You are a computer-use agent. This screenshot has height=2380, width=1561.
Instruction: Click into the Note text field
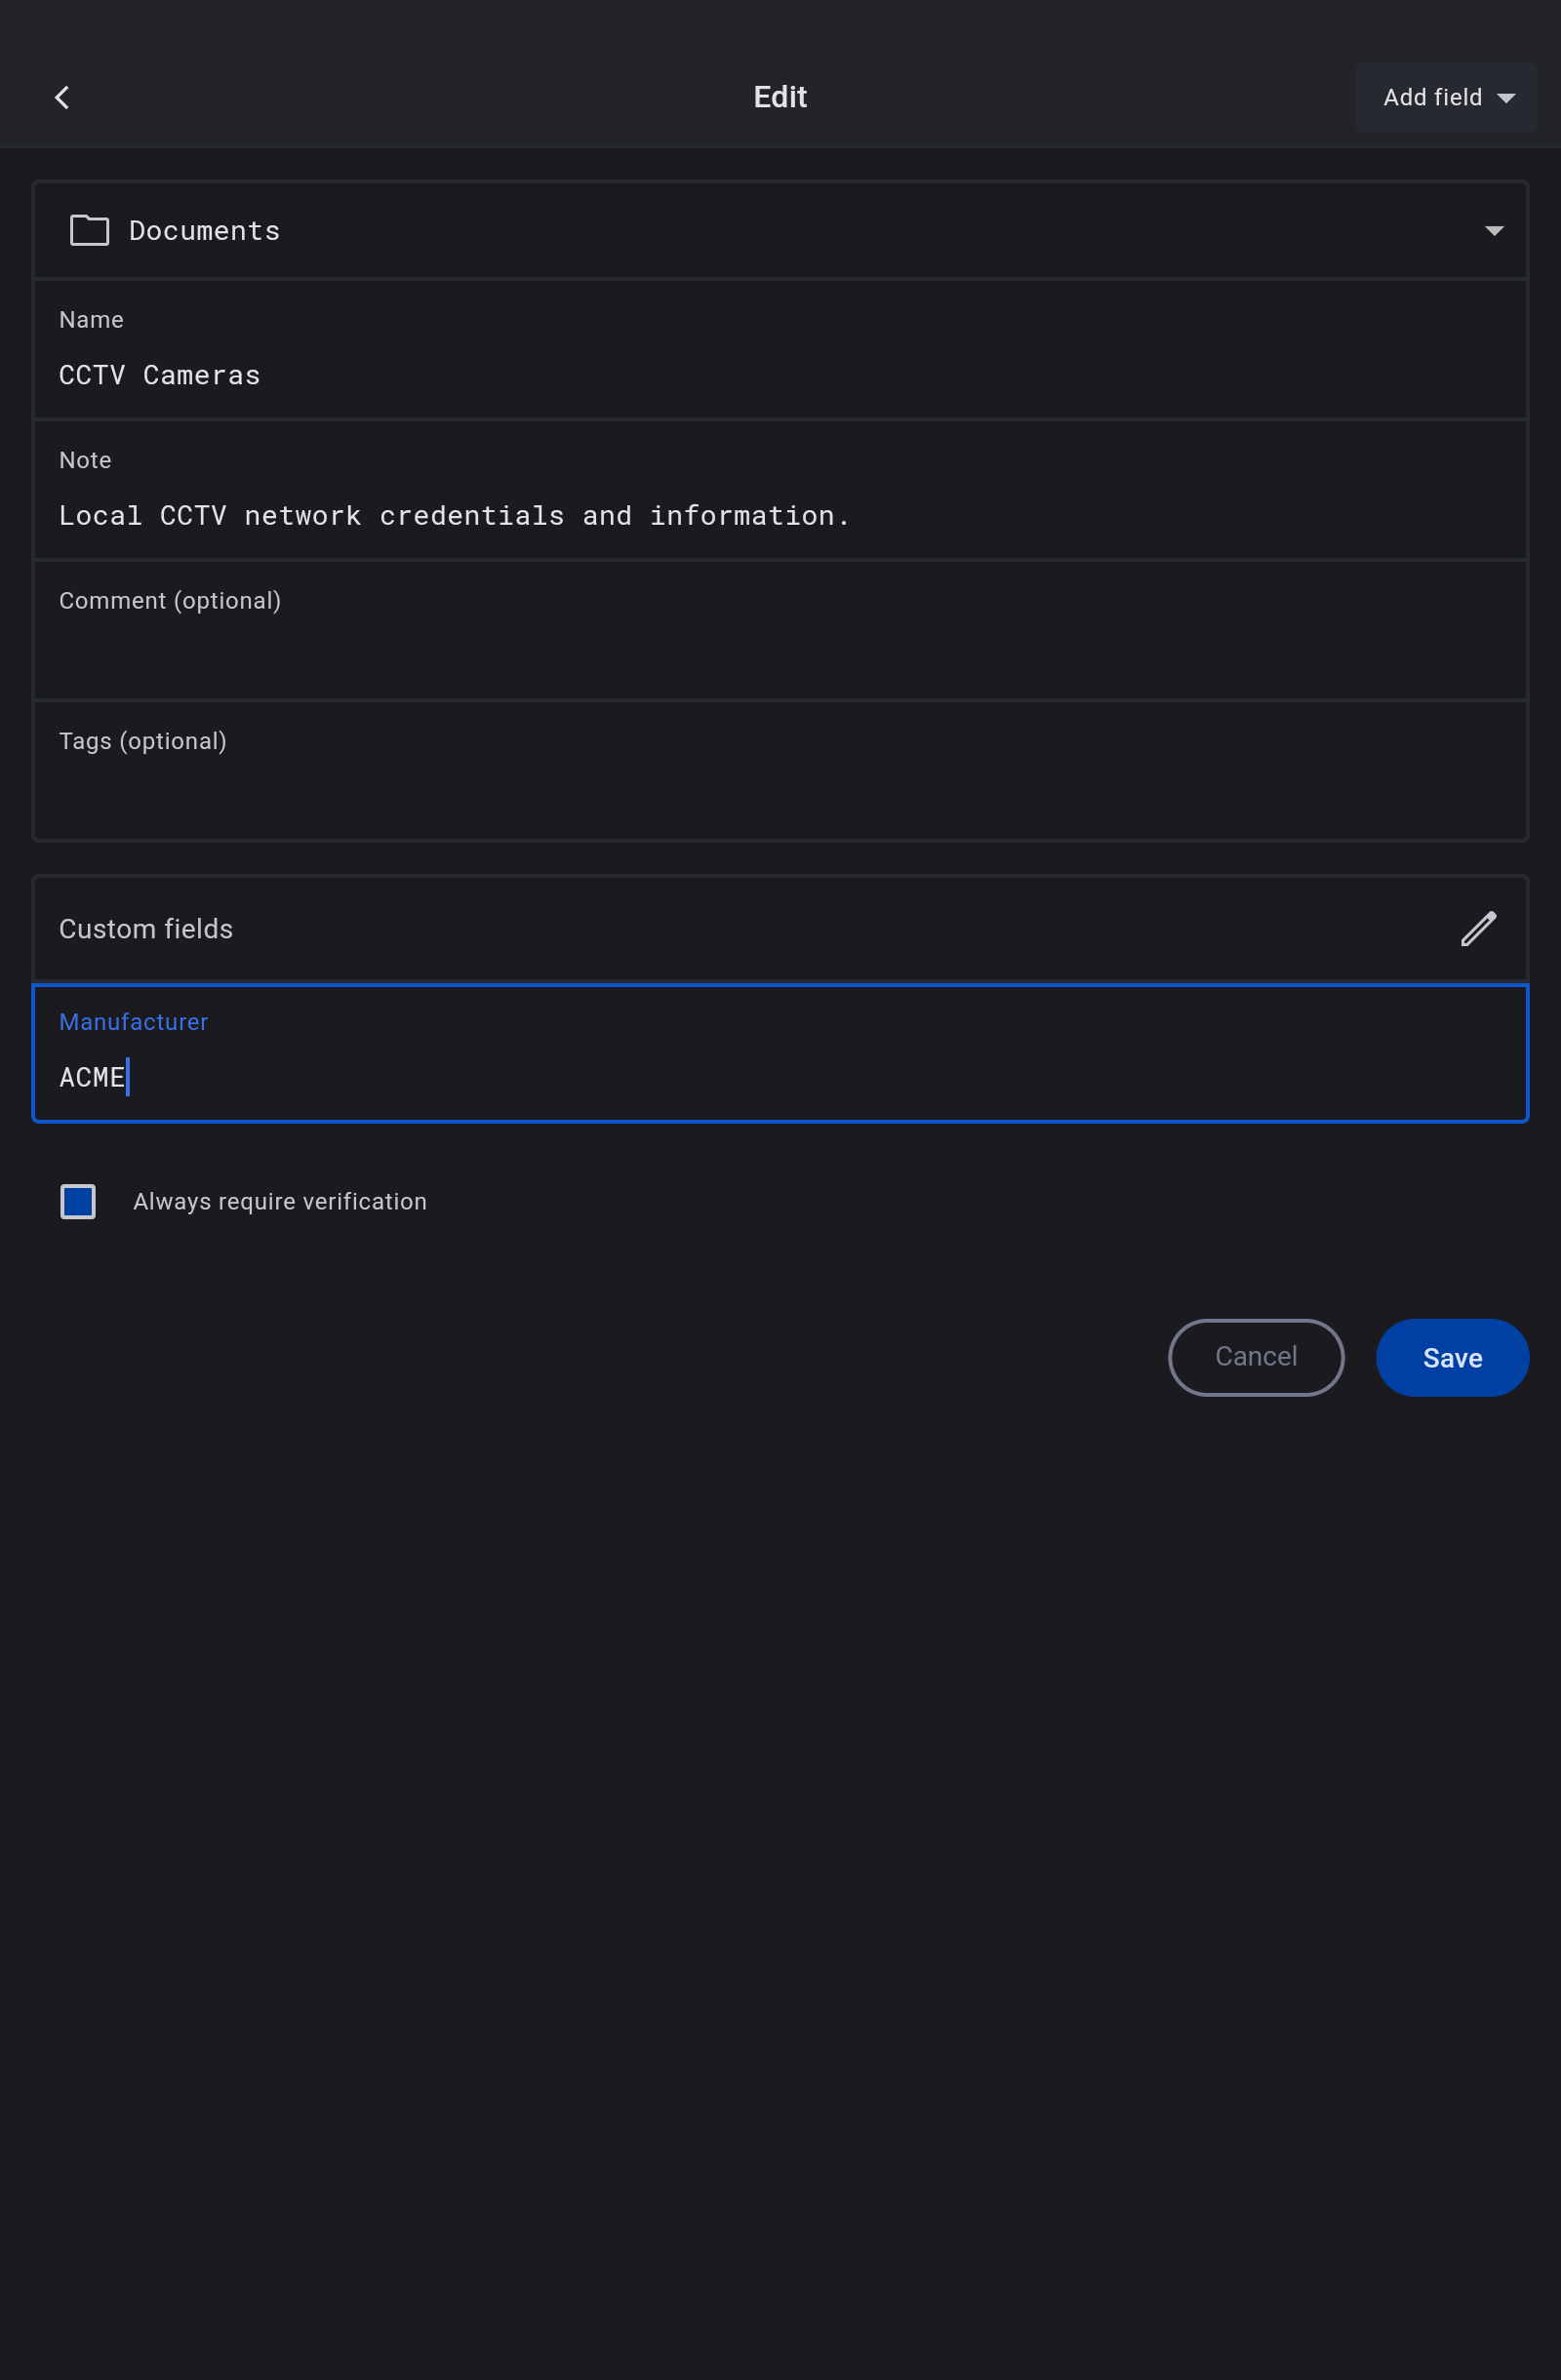pos(780,515)
